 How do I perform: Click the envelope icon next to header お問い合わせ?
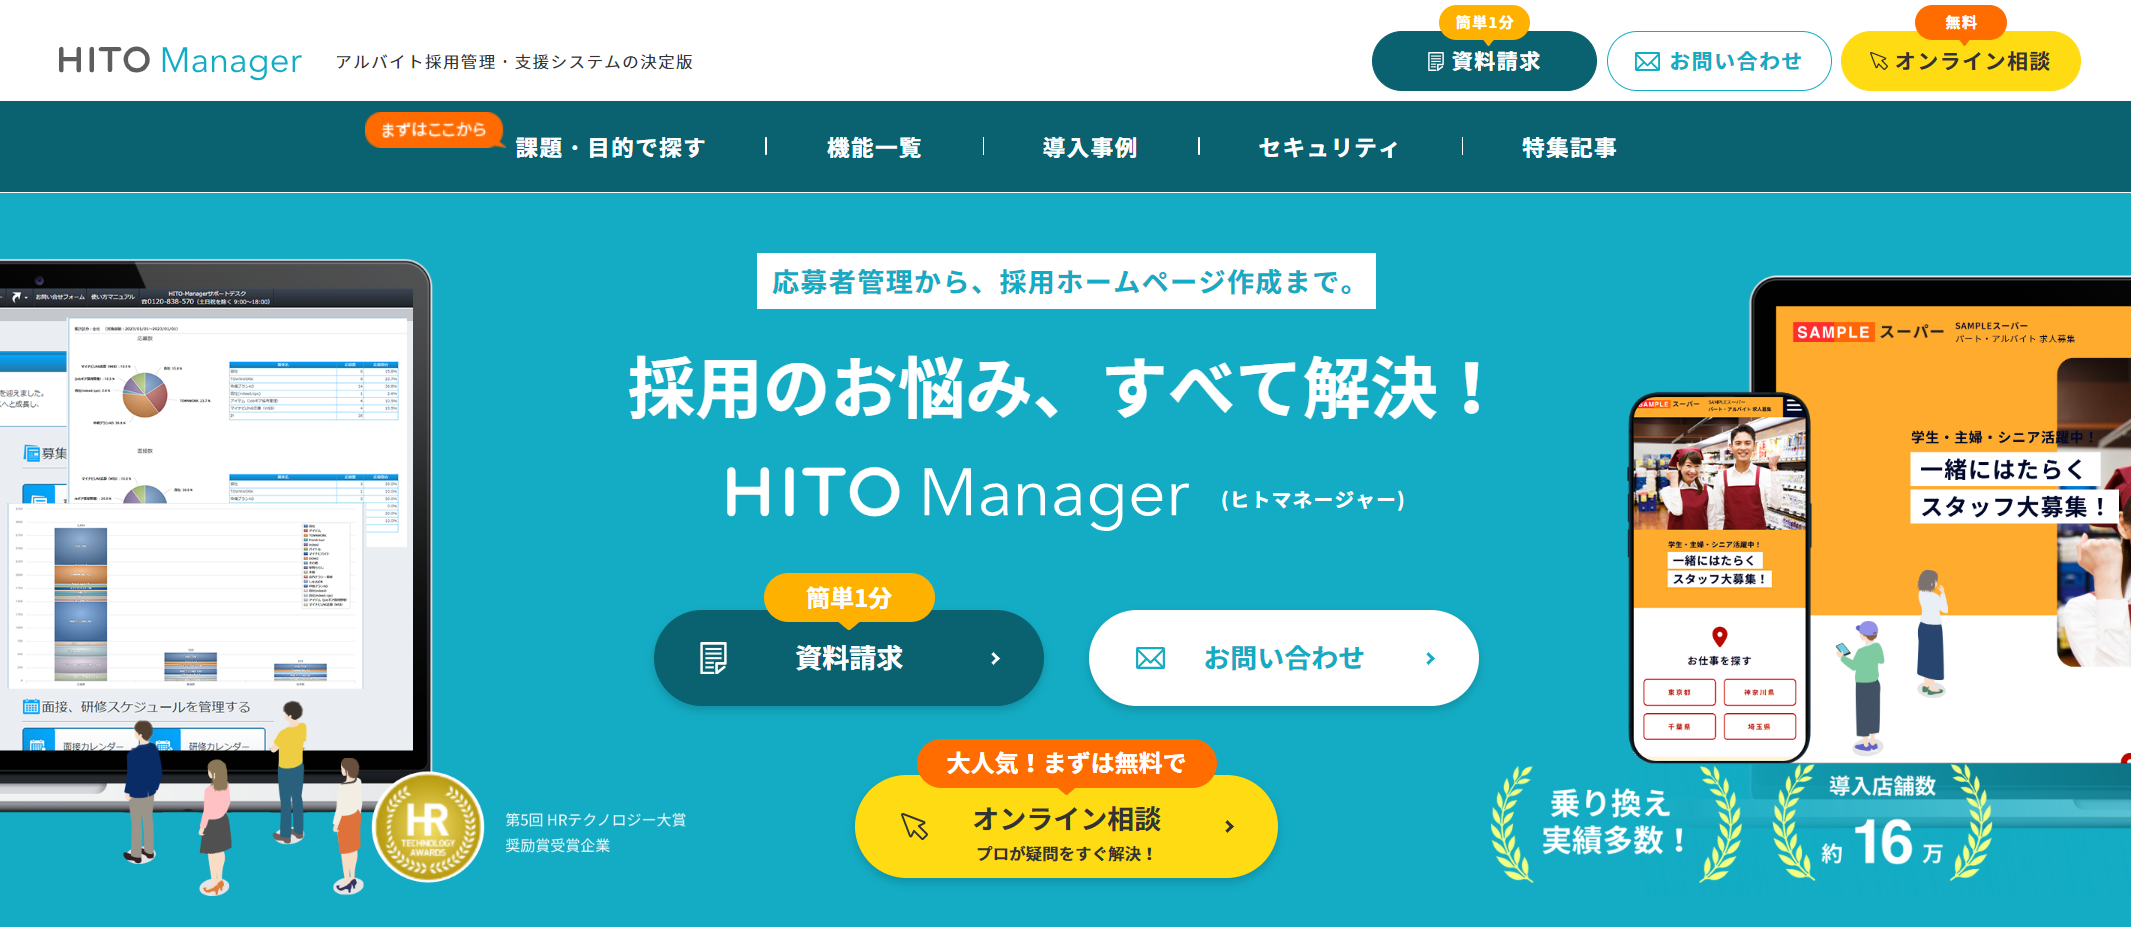pos(1646,61)
